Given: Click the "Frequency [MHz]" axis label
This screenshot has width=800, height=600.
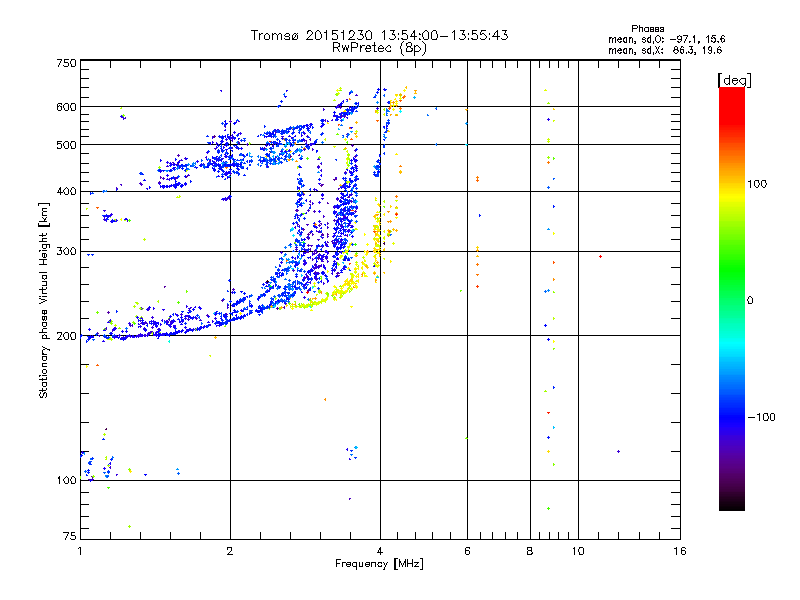Looking at the screenshot, I should pyautogui.click(x=379, y=564).
